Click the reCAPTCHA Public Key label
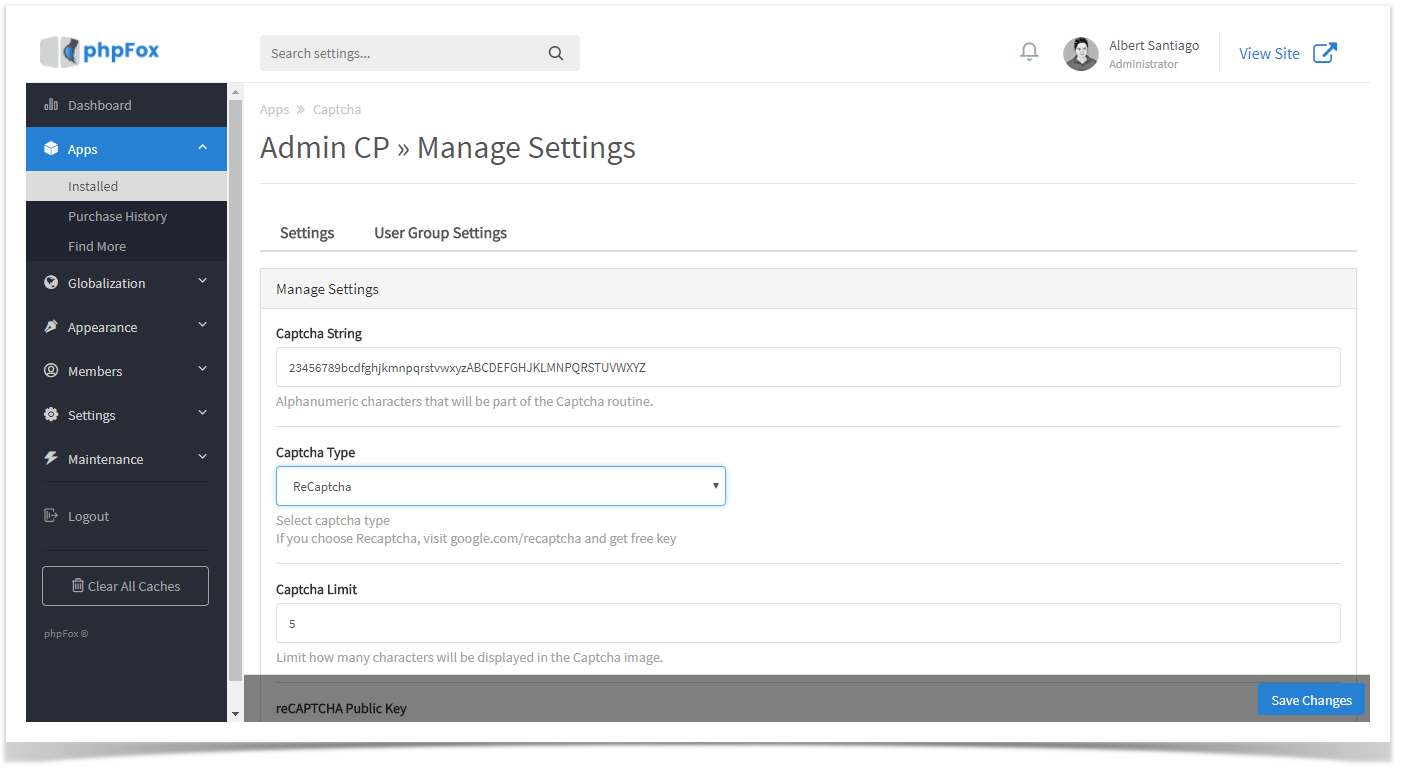1404x771 pixels. (x=341, y=708)
